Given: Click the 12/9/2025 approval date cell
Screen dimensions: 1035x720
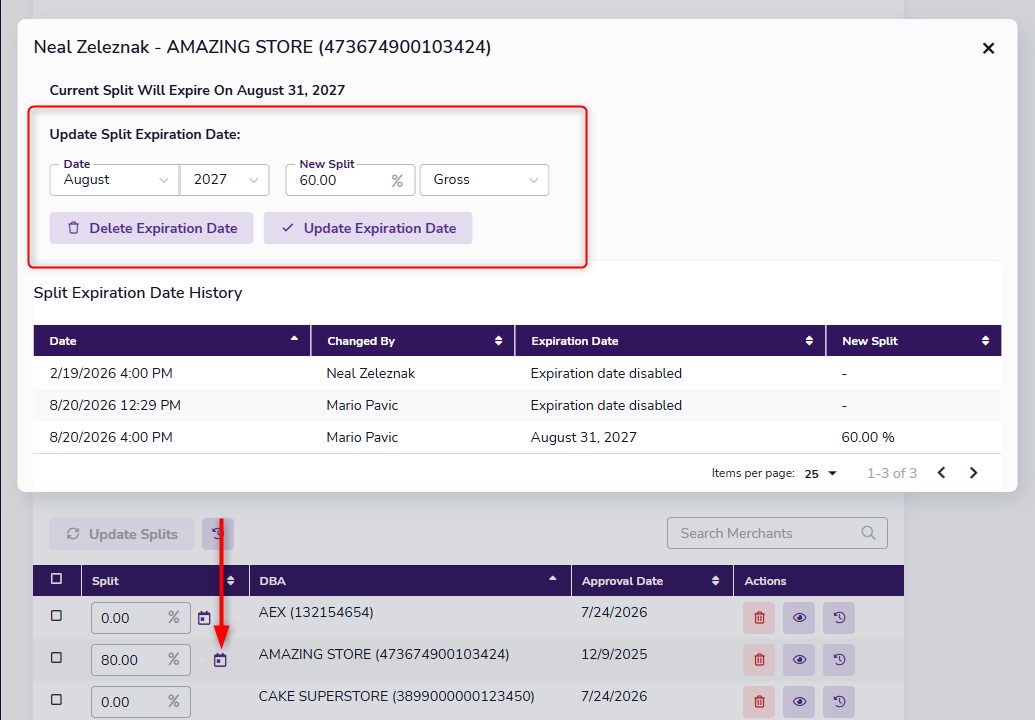Looking at the screenshot, I should point(614,655).
